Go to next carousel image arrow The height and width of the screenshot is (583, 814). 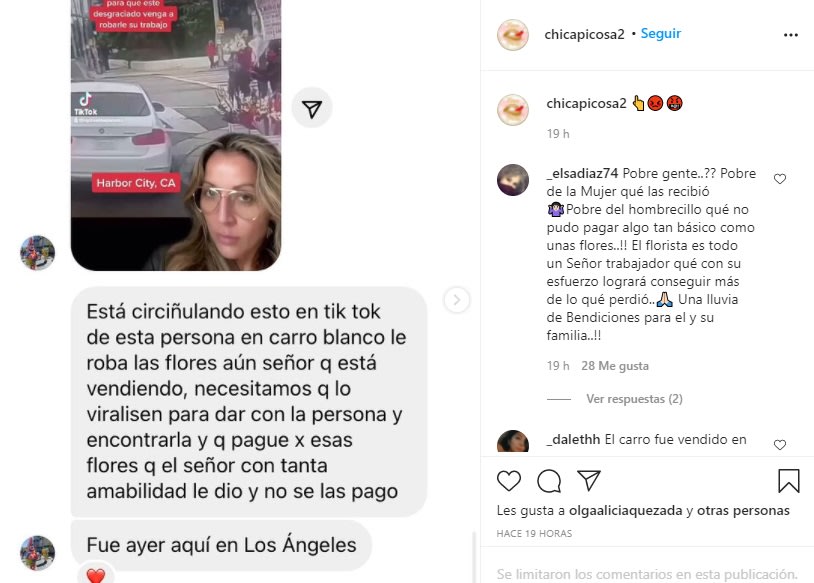pyautogui.click(x=457, y=300)
